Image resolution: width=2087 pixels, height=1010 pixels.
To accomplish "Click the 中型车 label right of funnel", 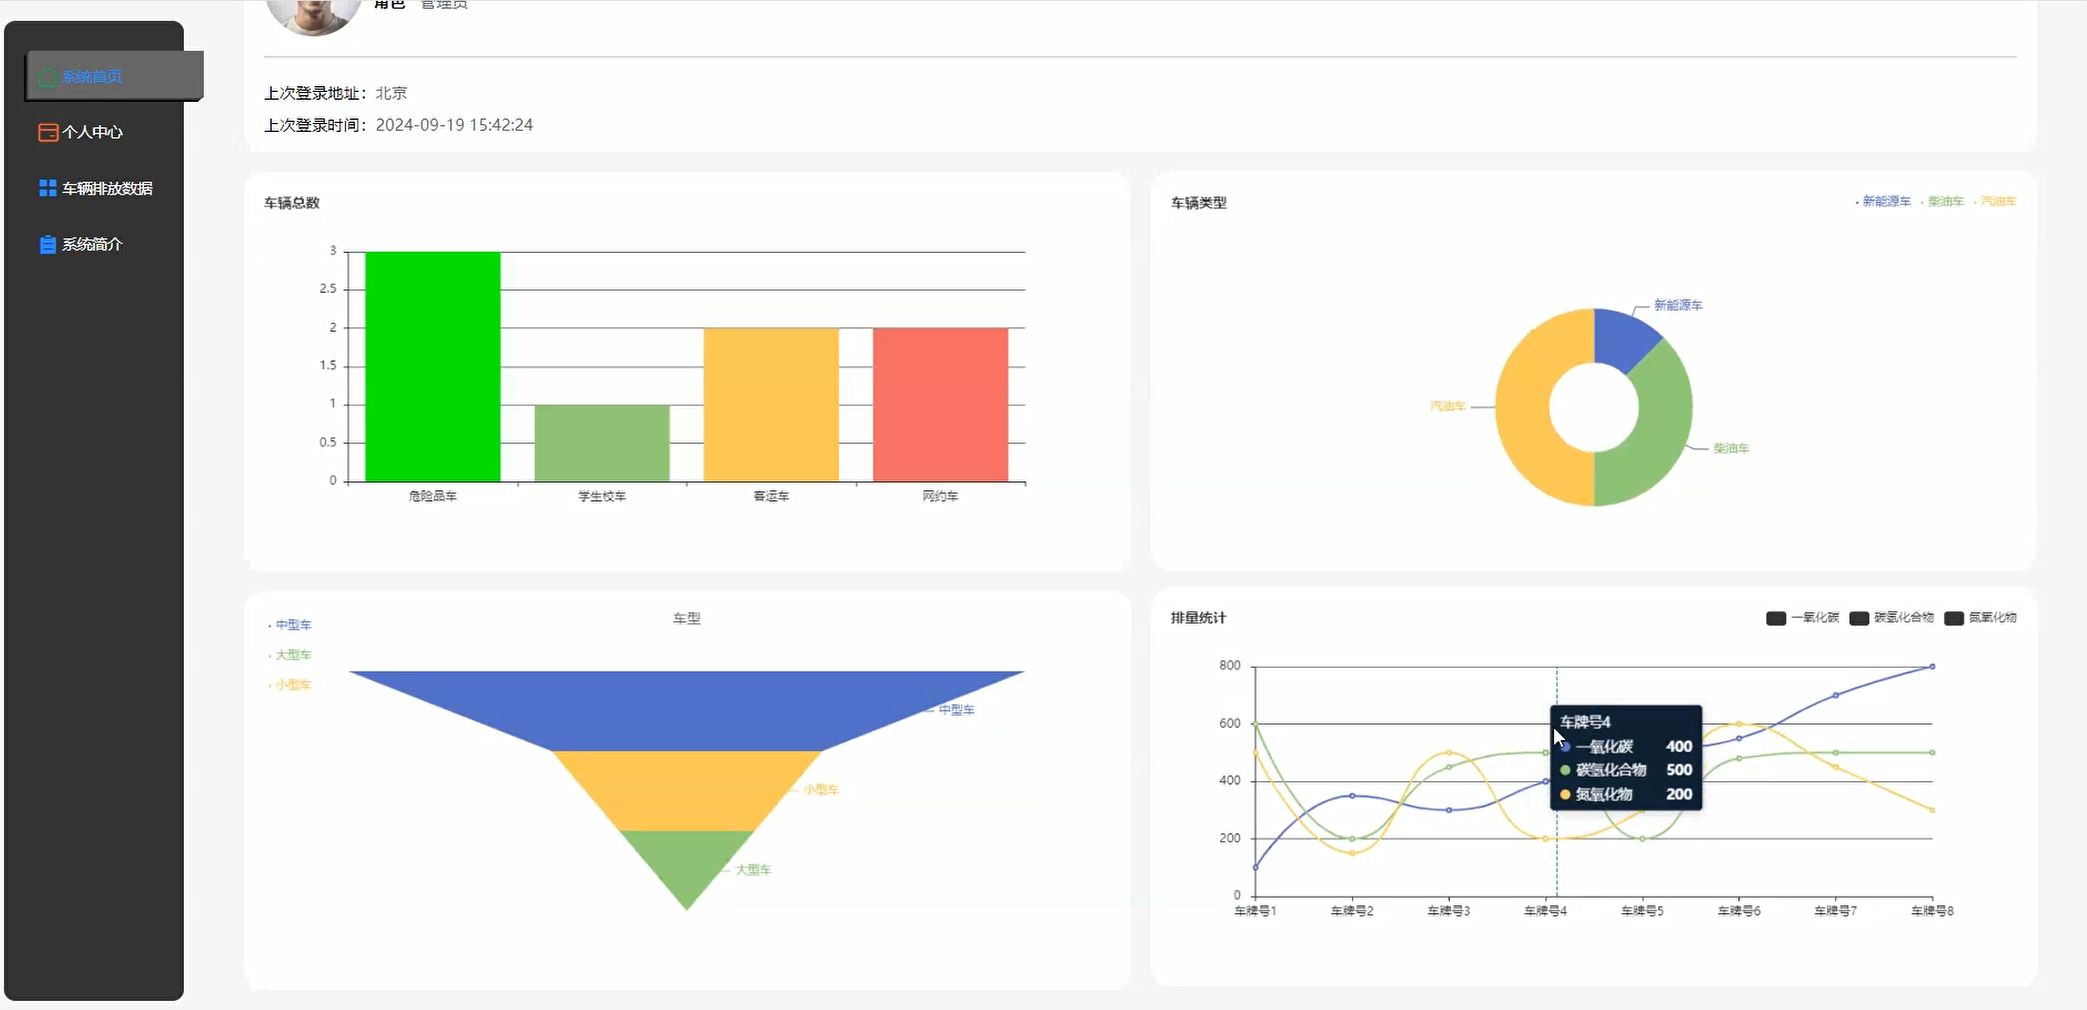I will [x=957, y=710].
